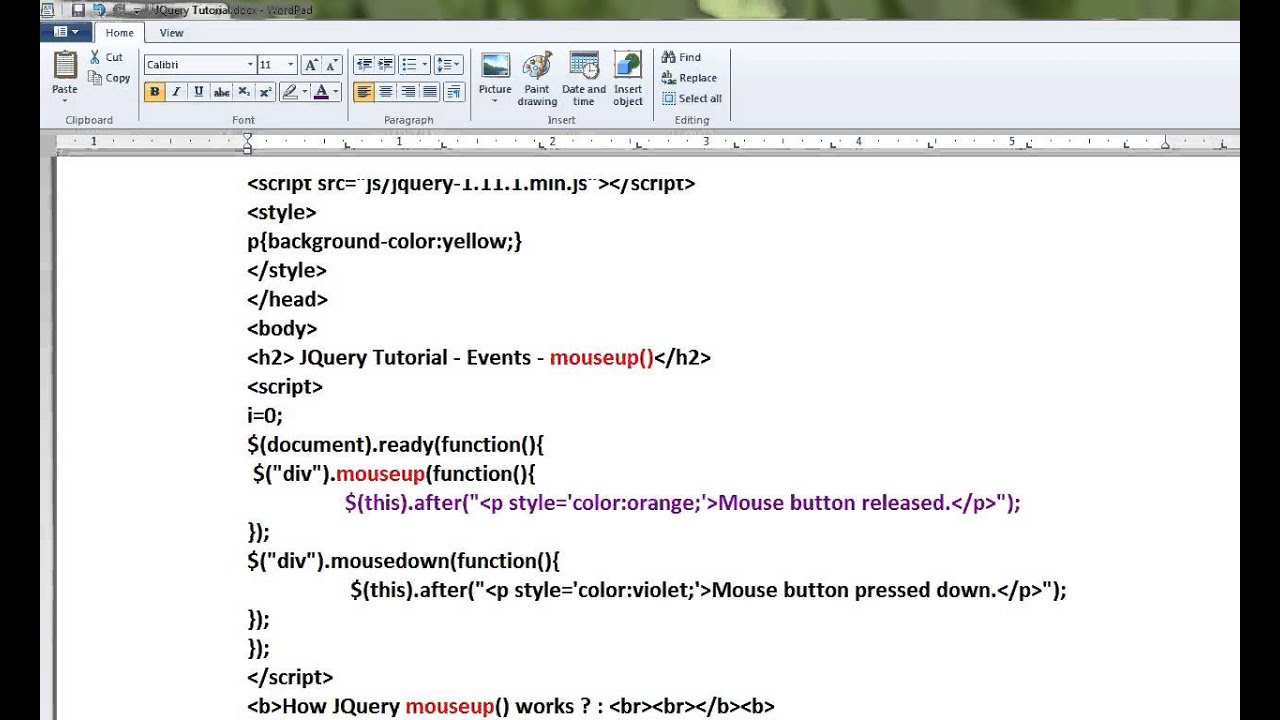Click the 'How JQuery mouseup() works' line

pos(511,707)
